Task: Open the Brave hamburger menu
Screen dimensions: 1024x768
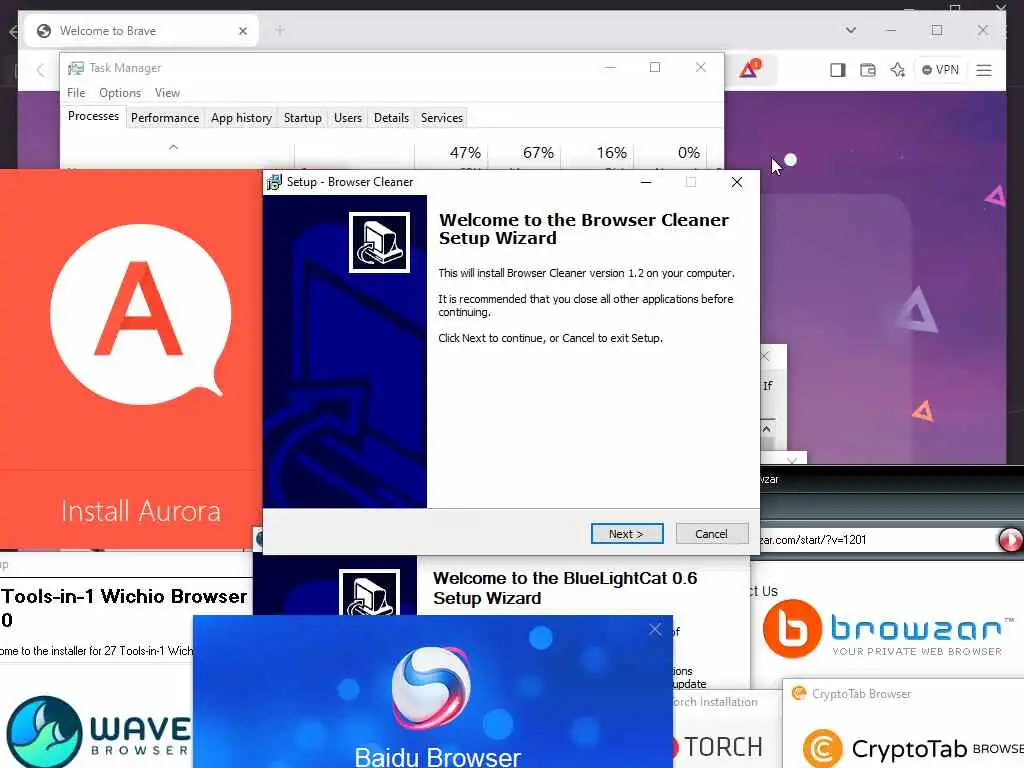Action: [984, 70]
